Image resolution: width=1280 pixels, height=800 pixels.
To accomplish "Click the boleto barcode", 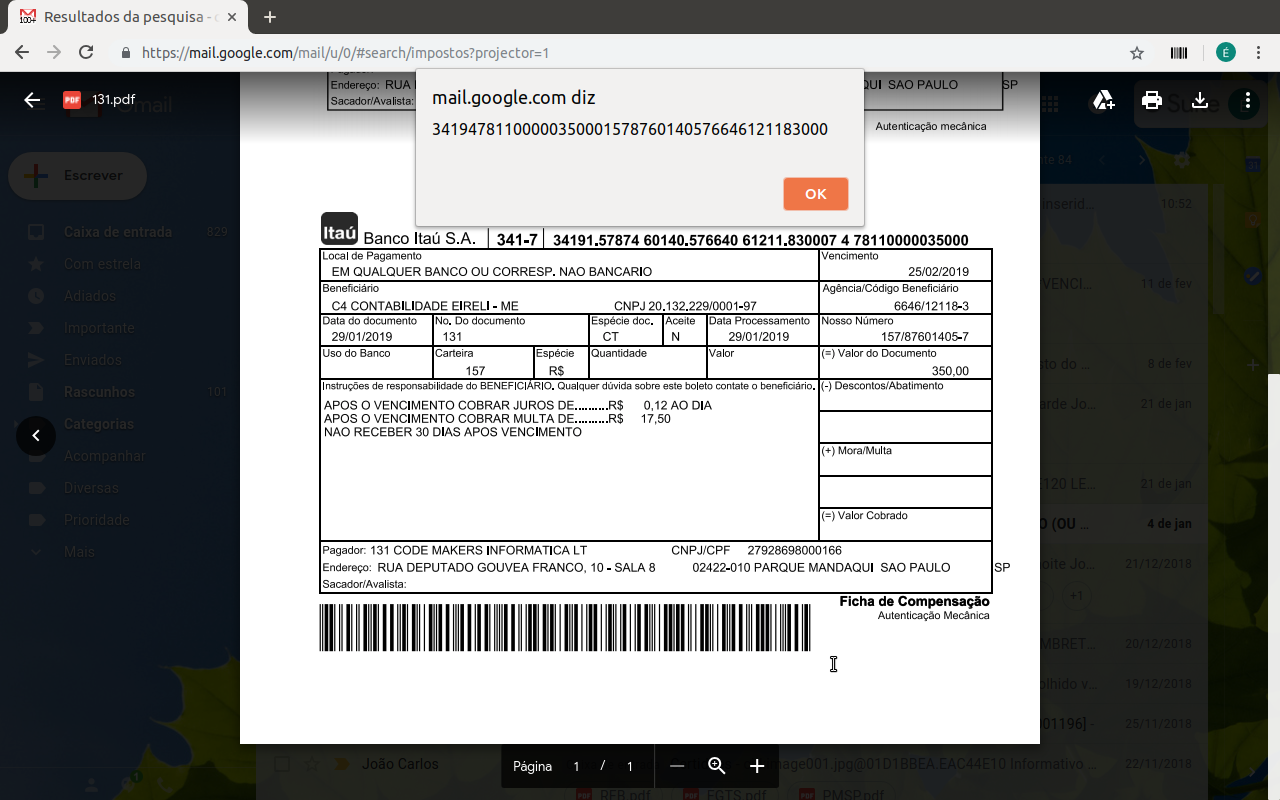I will click(x=565, y=628).
